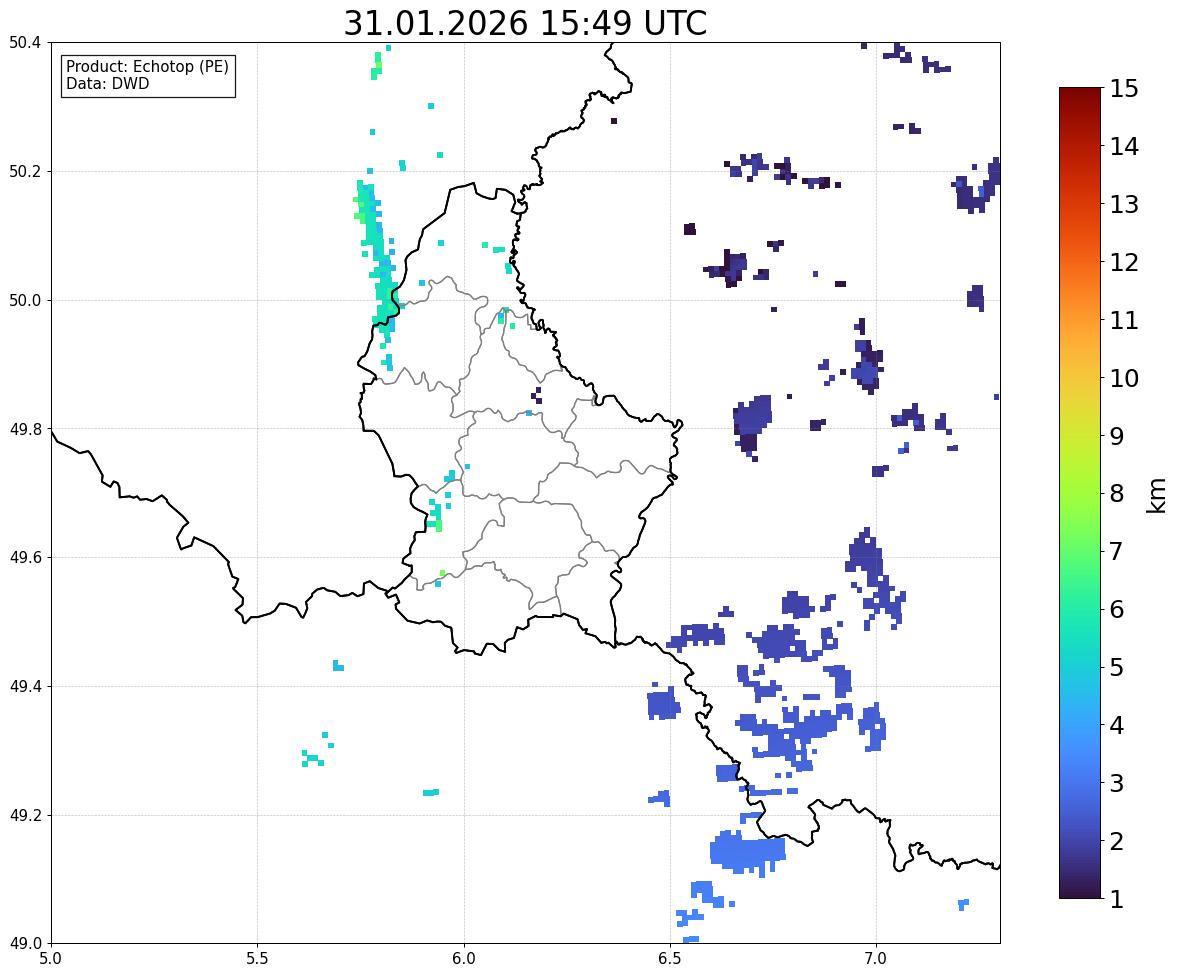Click the colorbar tick value '8'
Viewport: 1178px width, 976px height.
point(1117,494)
